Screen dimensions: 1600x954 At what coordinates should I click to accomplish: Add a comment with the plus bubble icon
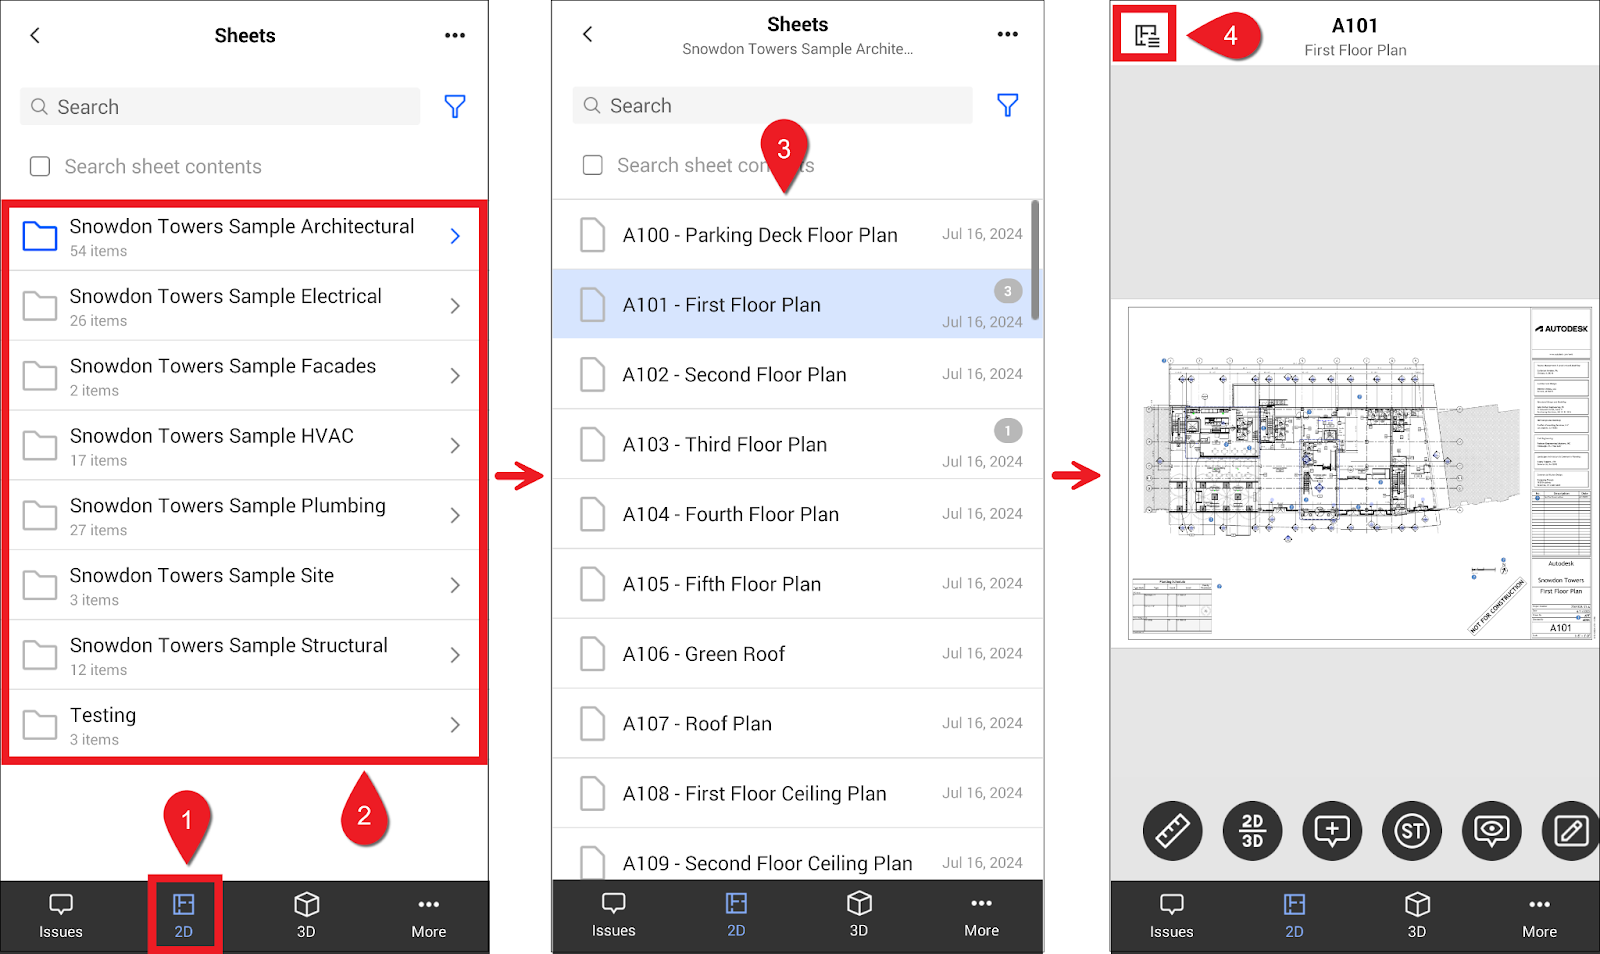coord(1332,830)
